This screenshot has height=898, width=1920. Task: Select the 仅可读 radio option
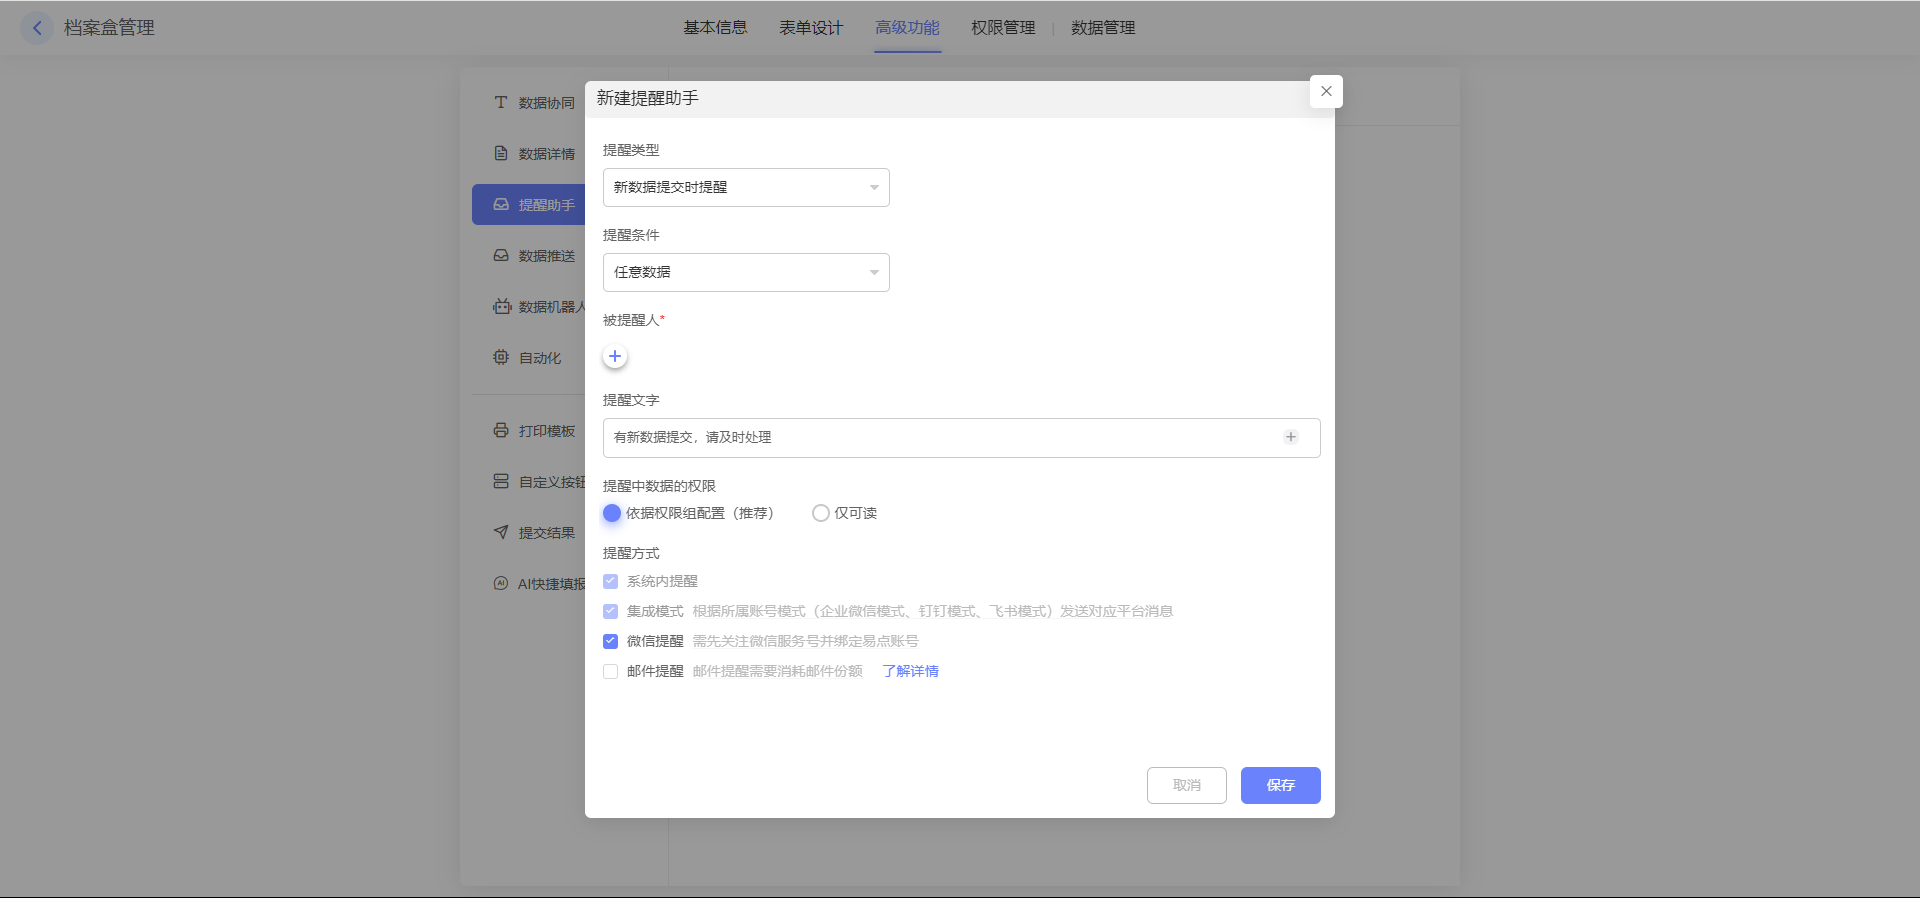tap(821, 513)
